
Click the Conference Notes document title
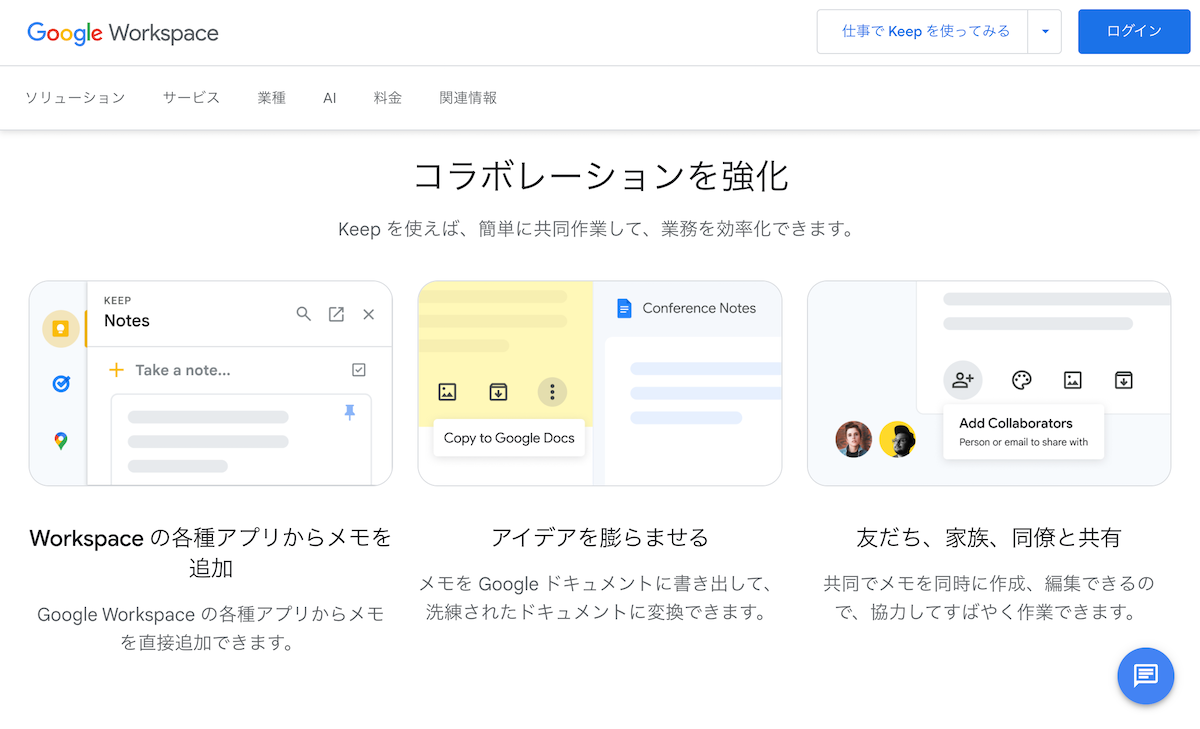click(x=699, y=308)
